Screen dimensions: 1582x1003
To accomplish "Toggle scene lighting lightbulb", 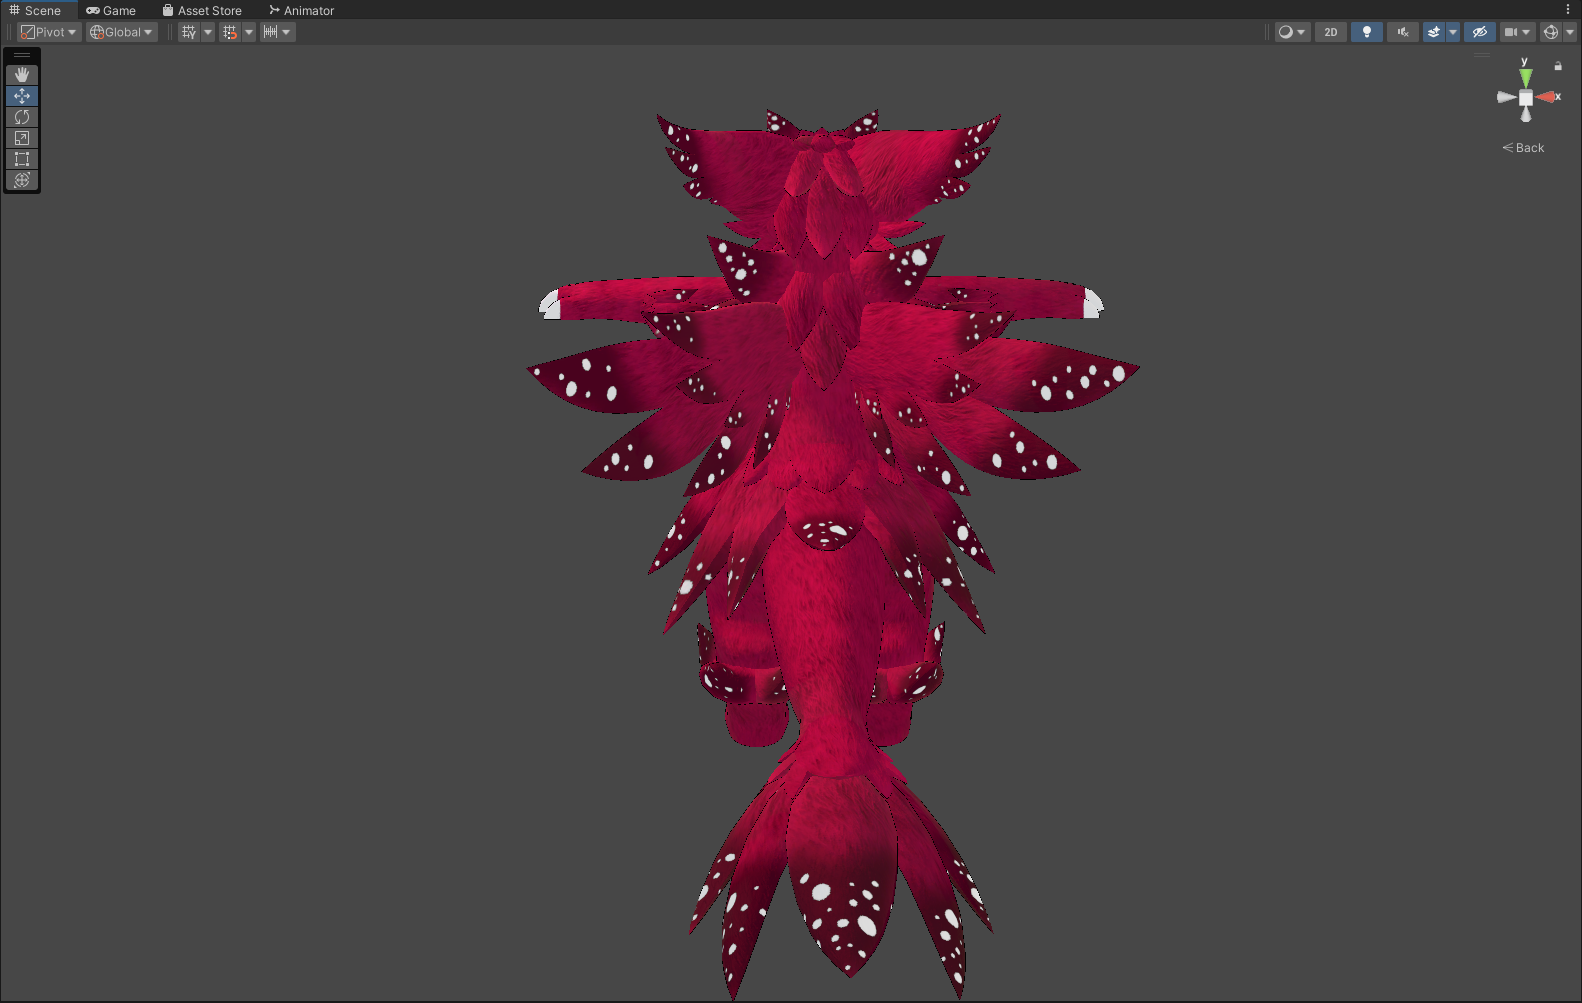I will 1367,32.
